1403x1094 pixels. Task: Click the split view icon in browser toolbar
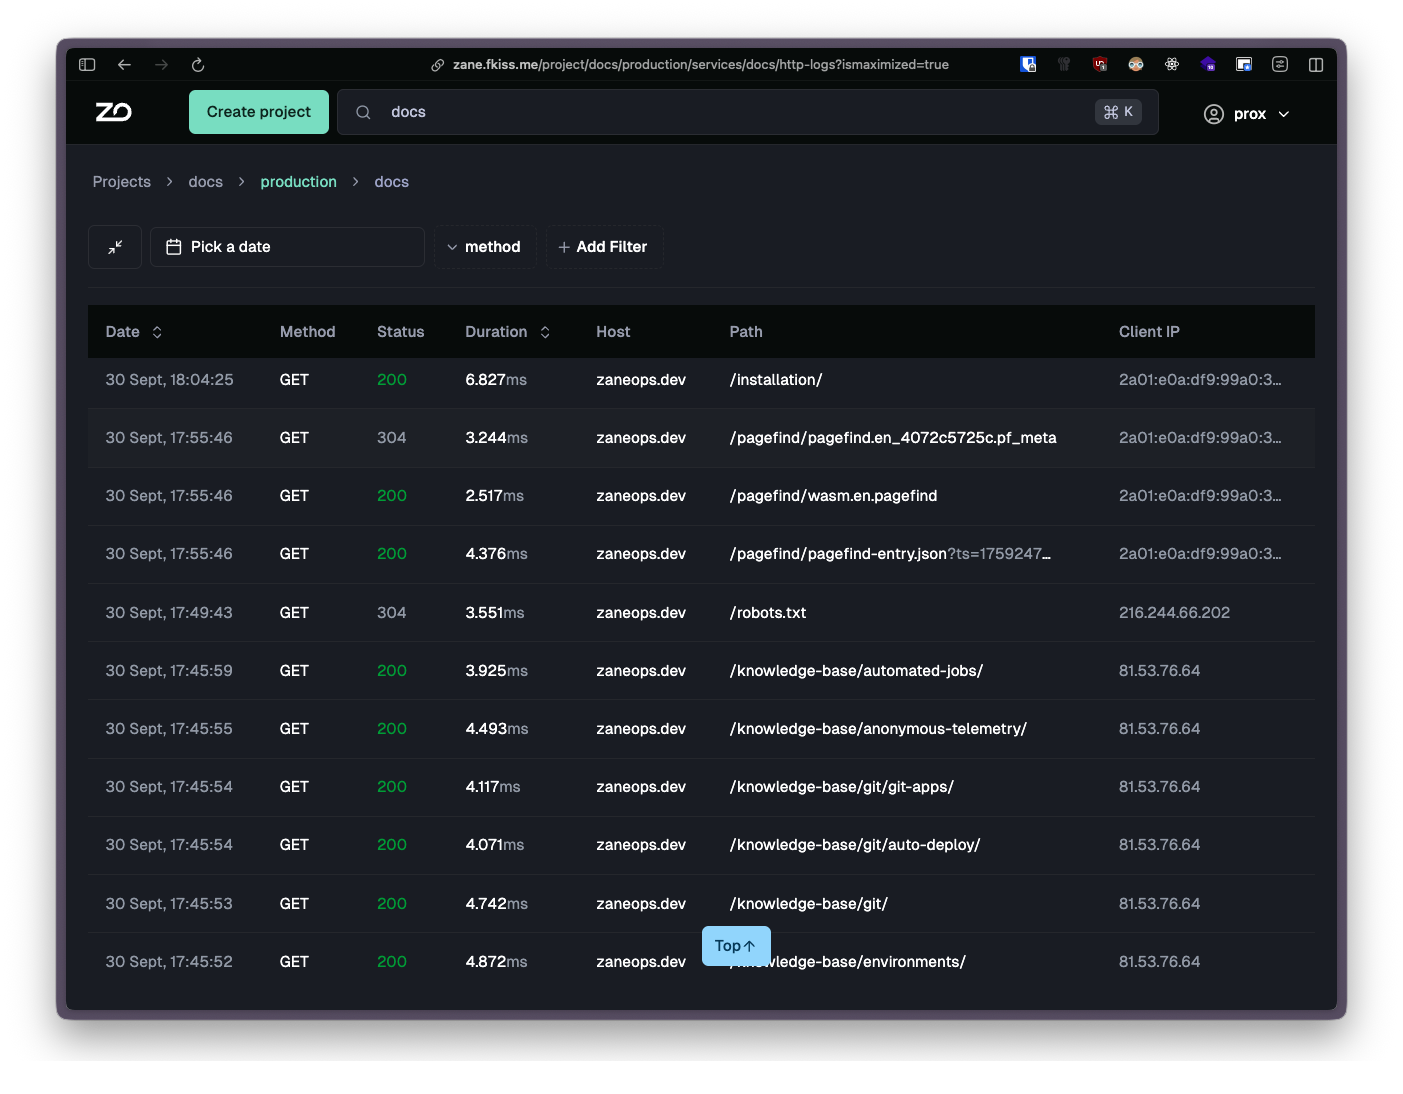pos(1316,65)
